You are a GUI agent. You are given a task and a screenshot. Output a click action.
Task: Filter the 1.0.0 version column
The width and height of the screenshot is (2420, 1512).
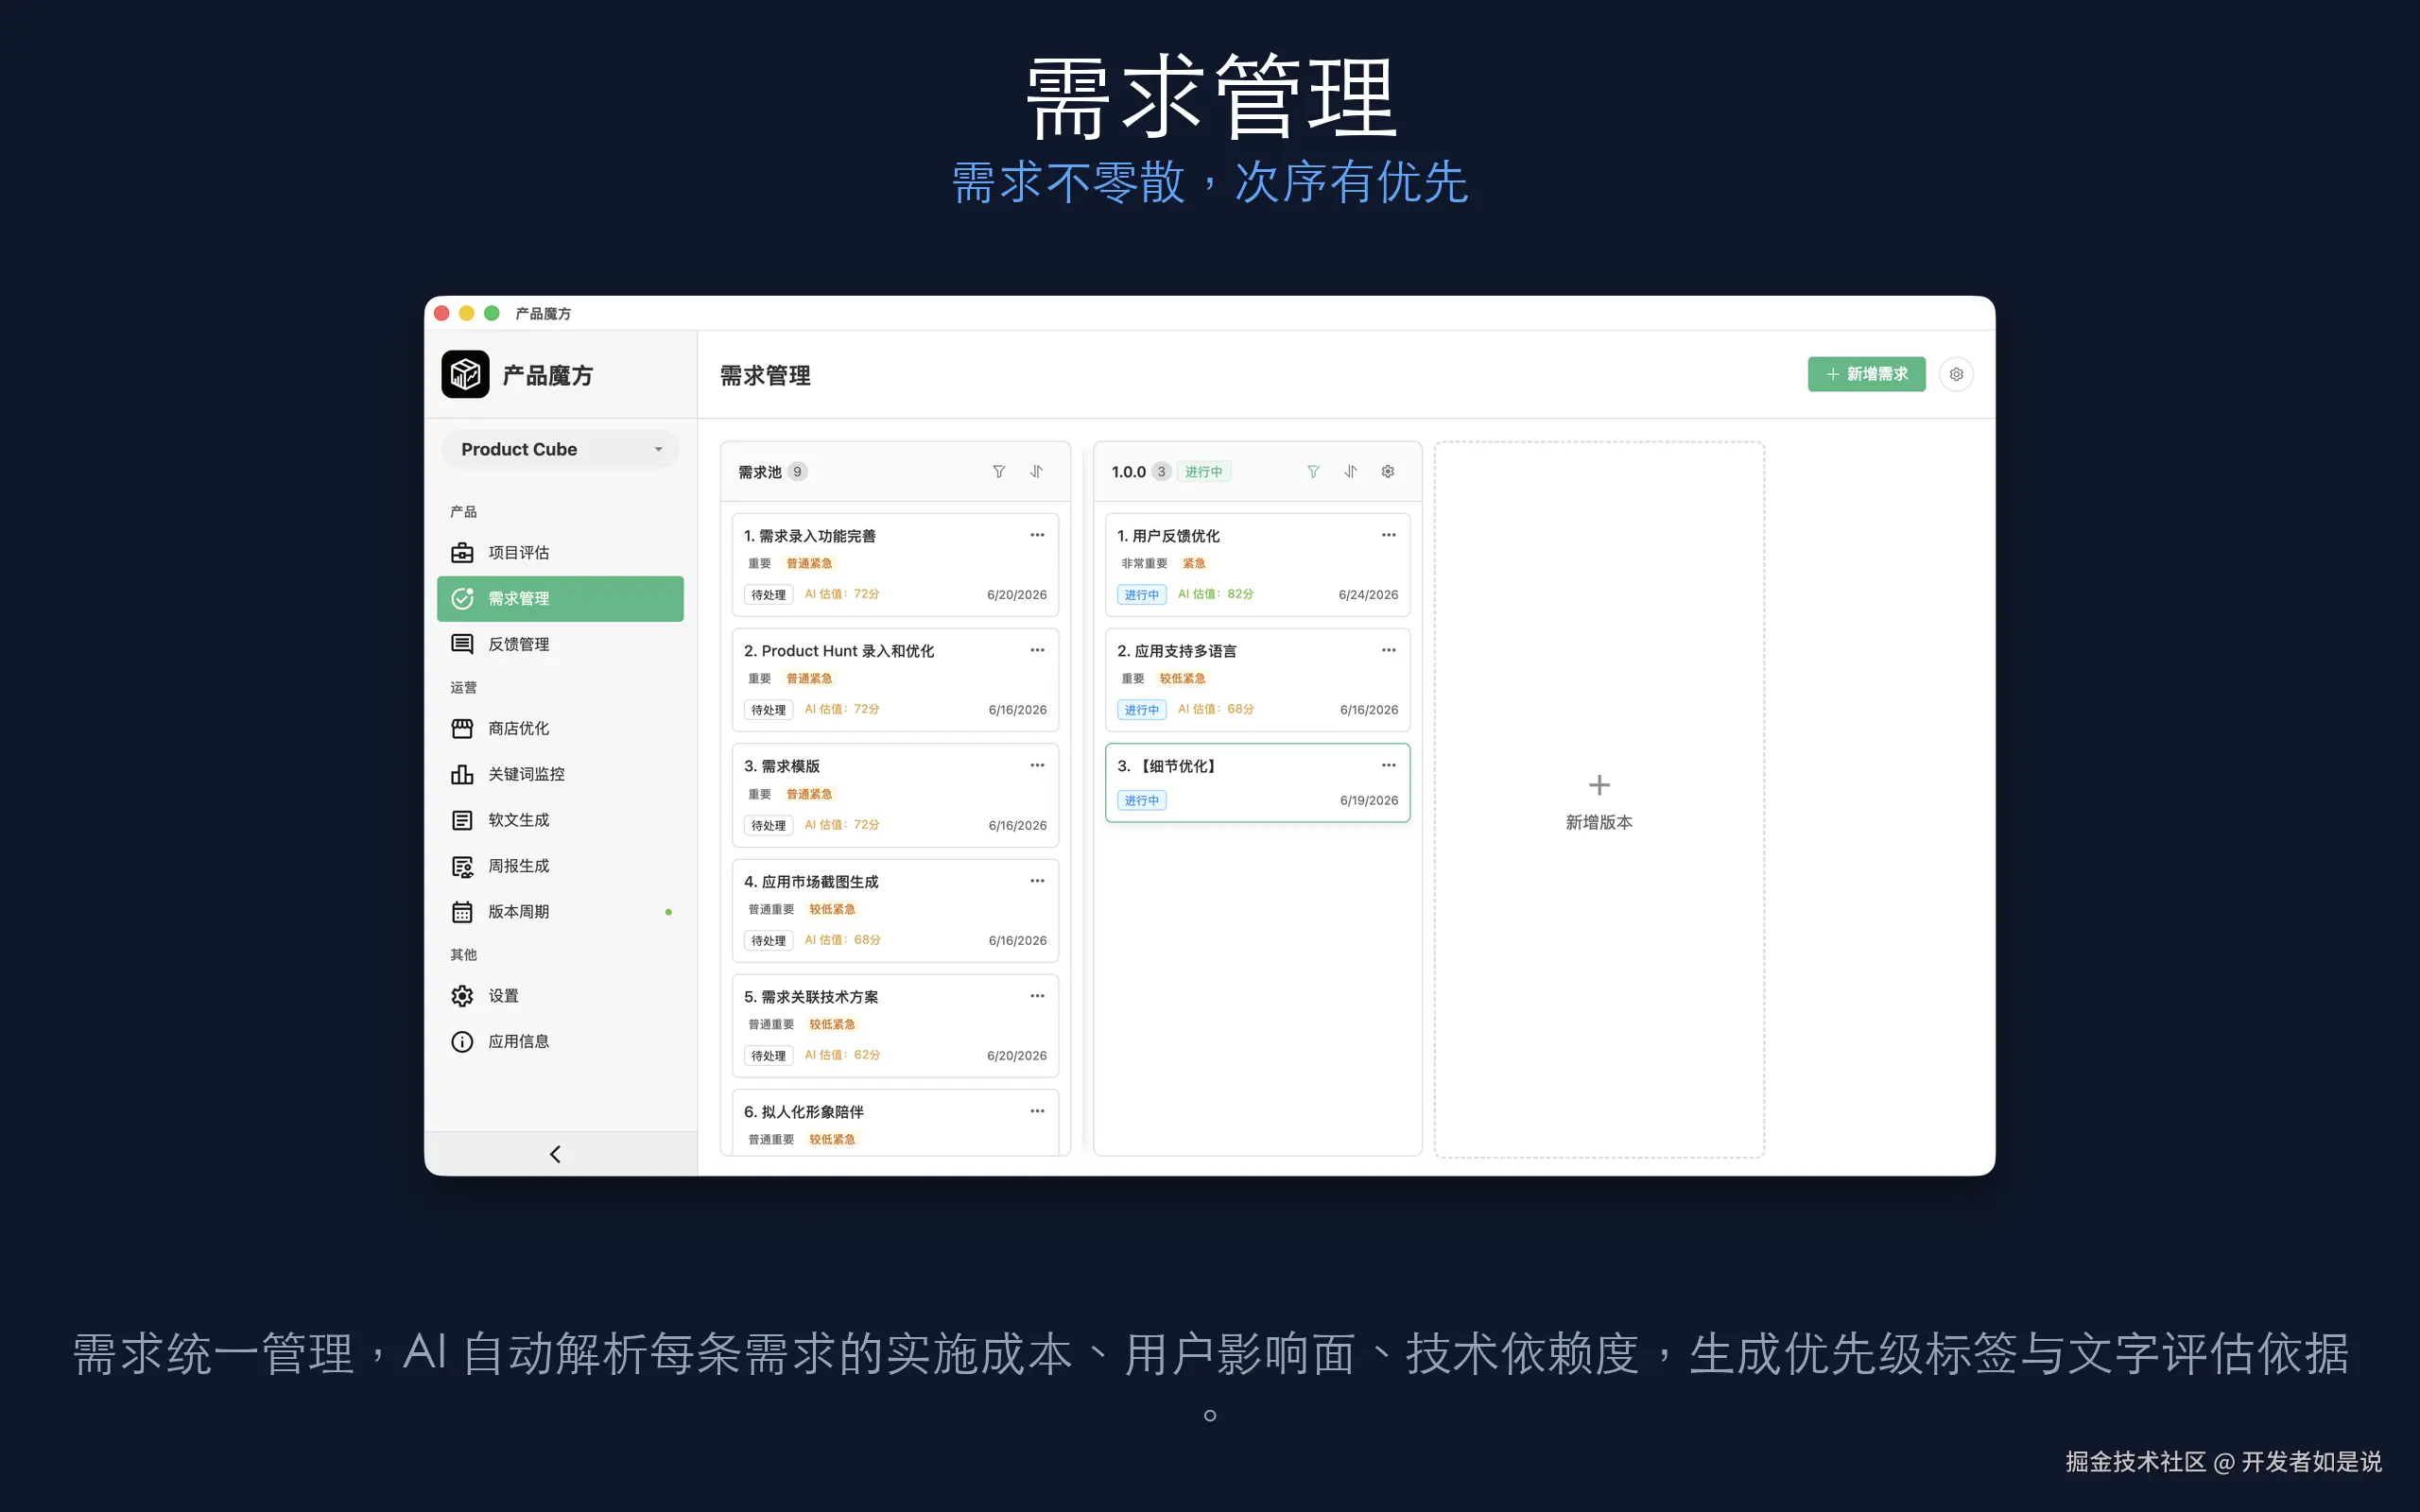pos(1313,472)
